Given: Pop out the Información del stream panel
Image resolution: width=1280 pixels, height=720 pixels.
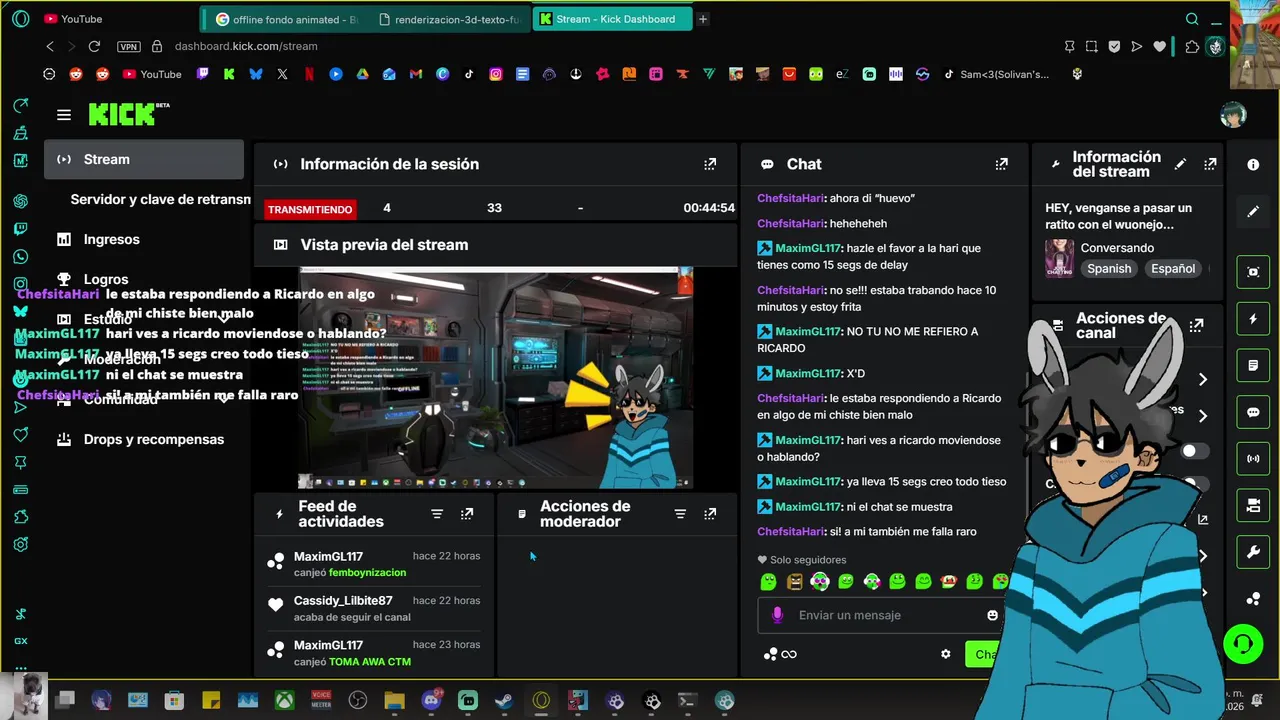Looking at the screenshot, I should pos(1210,164).
